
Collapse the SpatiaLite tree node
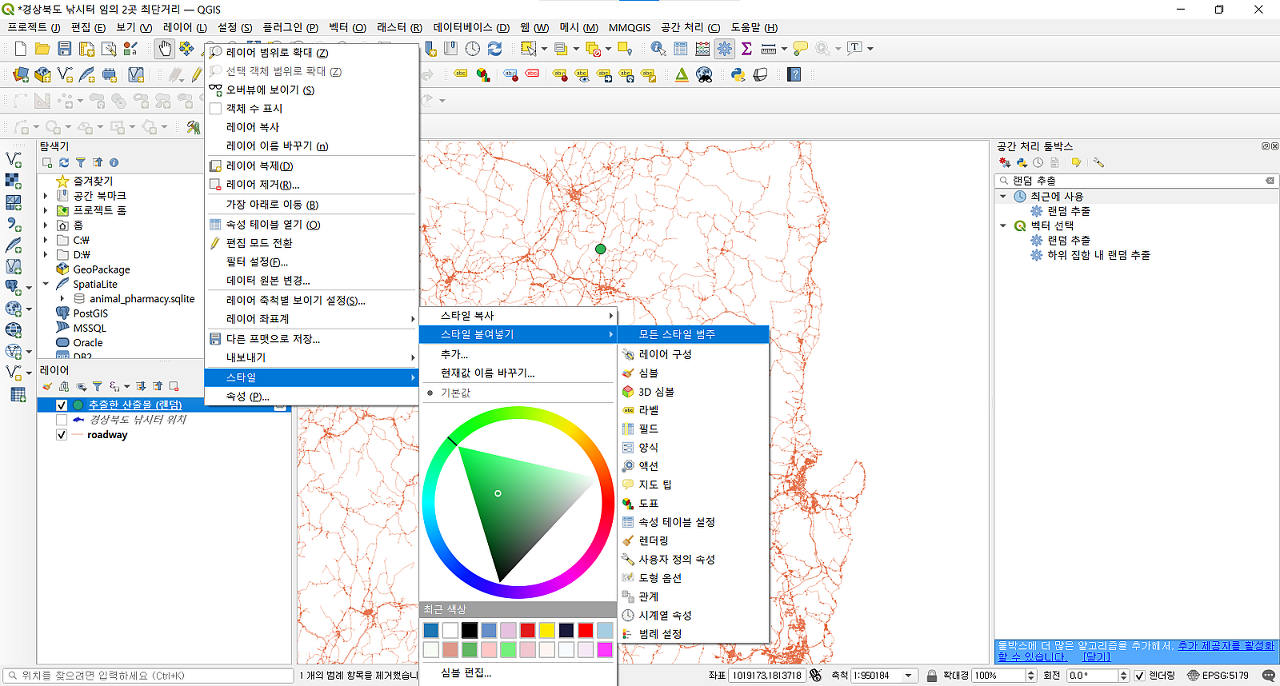(45, 284)
